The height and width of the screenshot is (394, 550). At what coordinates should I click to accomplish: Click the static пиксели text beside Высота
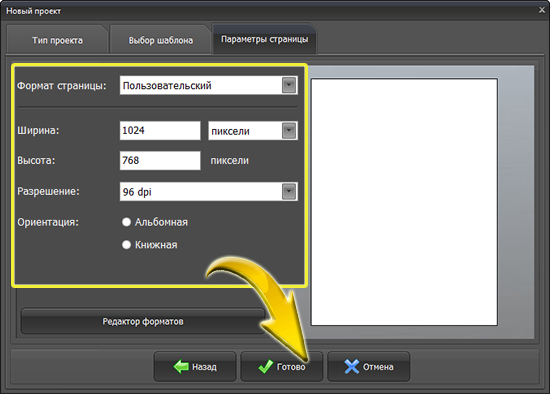230,161
